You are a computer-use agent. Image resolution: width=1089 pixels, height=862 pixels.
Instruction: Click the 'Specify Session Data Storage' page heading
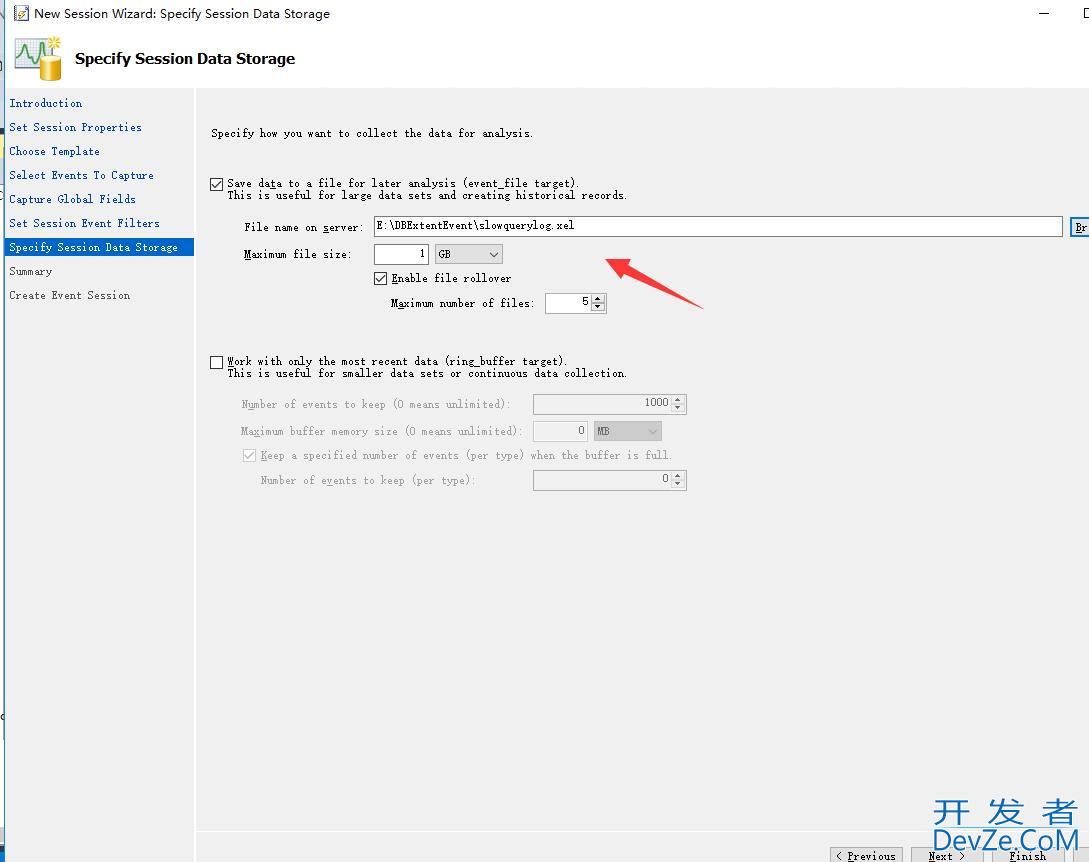click(x=185, y=59)
